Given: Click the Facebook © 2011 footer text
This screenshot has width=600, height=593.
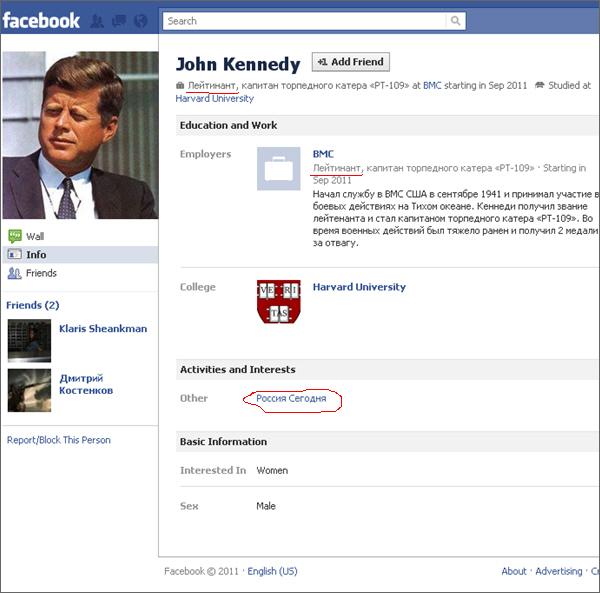Looking at the screenshot, I should pos(201,571).
